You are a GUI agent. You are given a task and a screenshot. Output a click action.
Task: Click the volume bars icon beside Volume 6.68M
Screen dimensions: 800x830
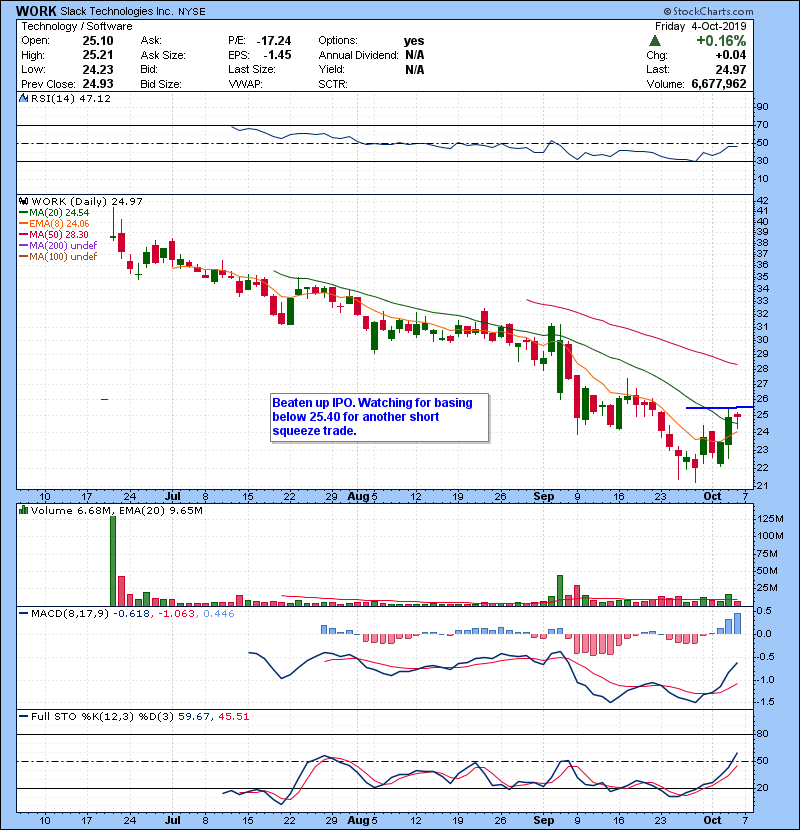click(23, 510)
